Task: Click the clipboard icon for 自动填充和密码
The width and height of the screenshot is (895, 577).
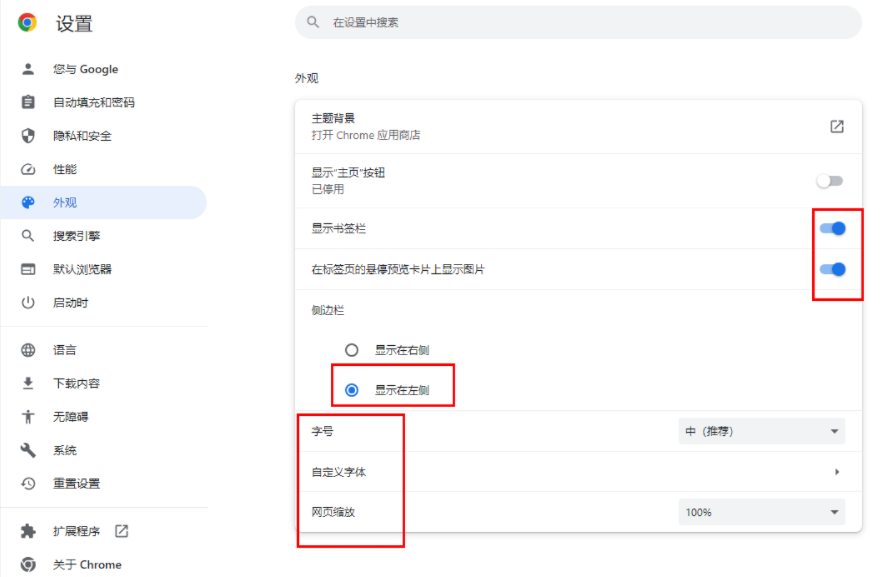Action: [28, 102]
